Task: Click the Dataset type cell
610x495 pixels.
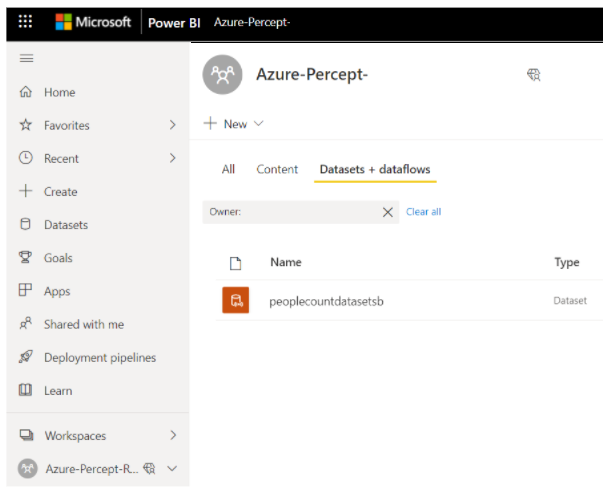Action: 570,300
